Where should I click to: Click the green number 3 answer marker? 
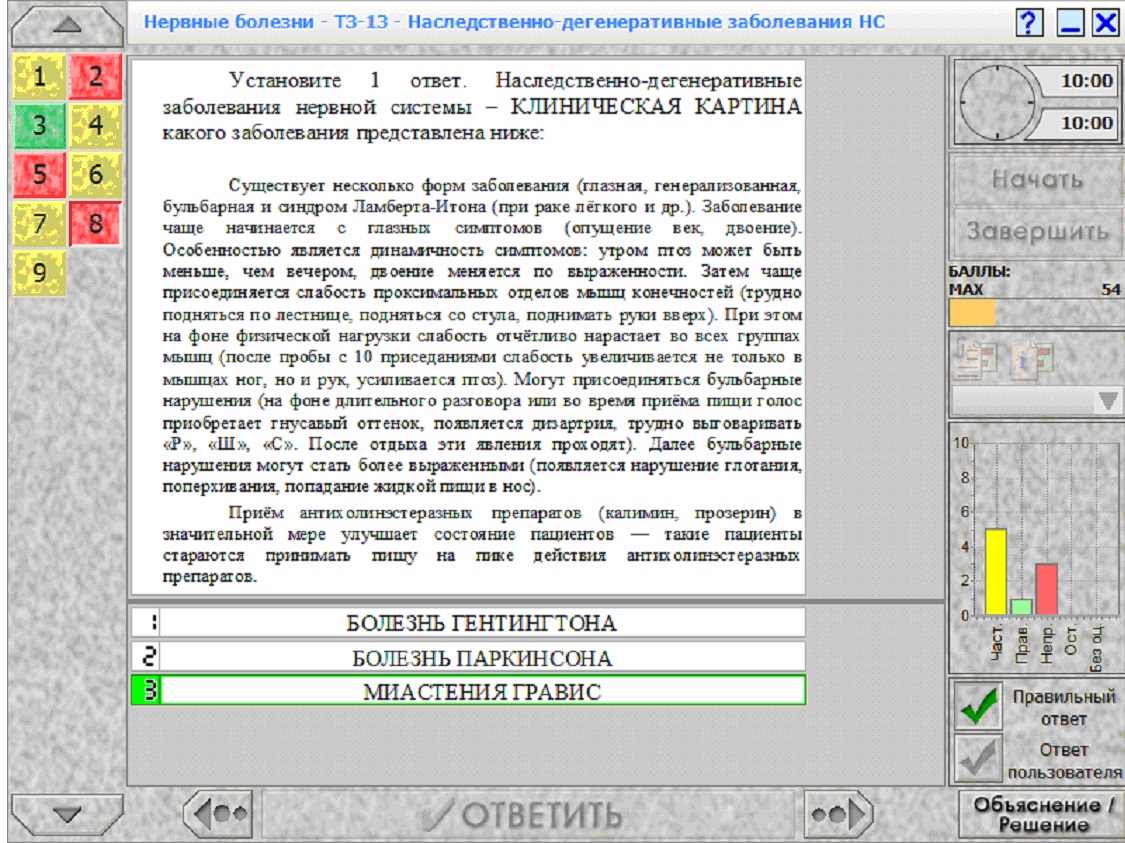pos(146,691)
